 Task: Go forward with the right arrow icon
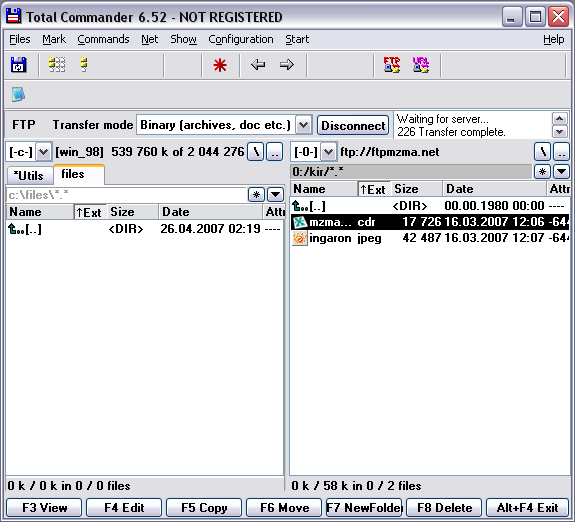tap(286, 65)
